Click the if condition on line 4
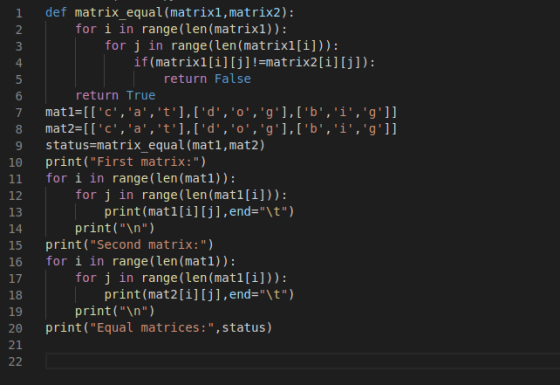 (x=255, y=62)
